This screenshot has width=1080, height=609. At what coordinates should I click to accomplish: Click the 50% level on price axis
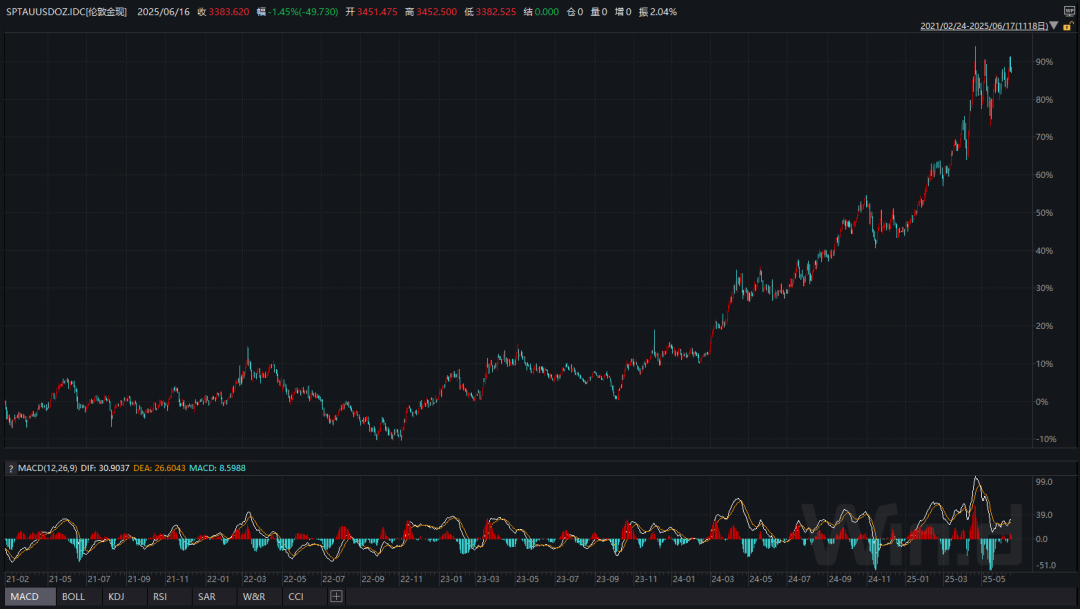coord(1045,213)
